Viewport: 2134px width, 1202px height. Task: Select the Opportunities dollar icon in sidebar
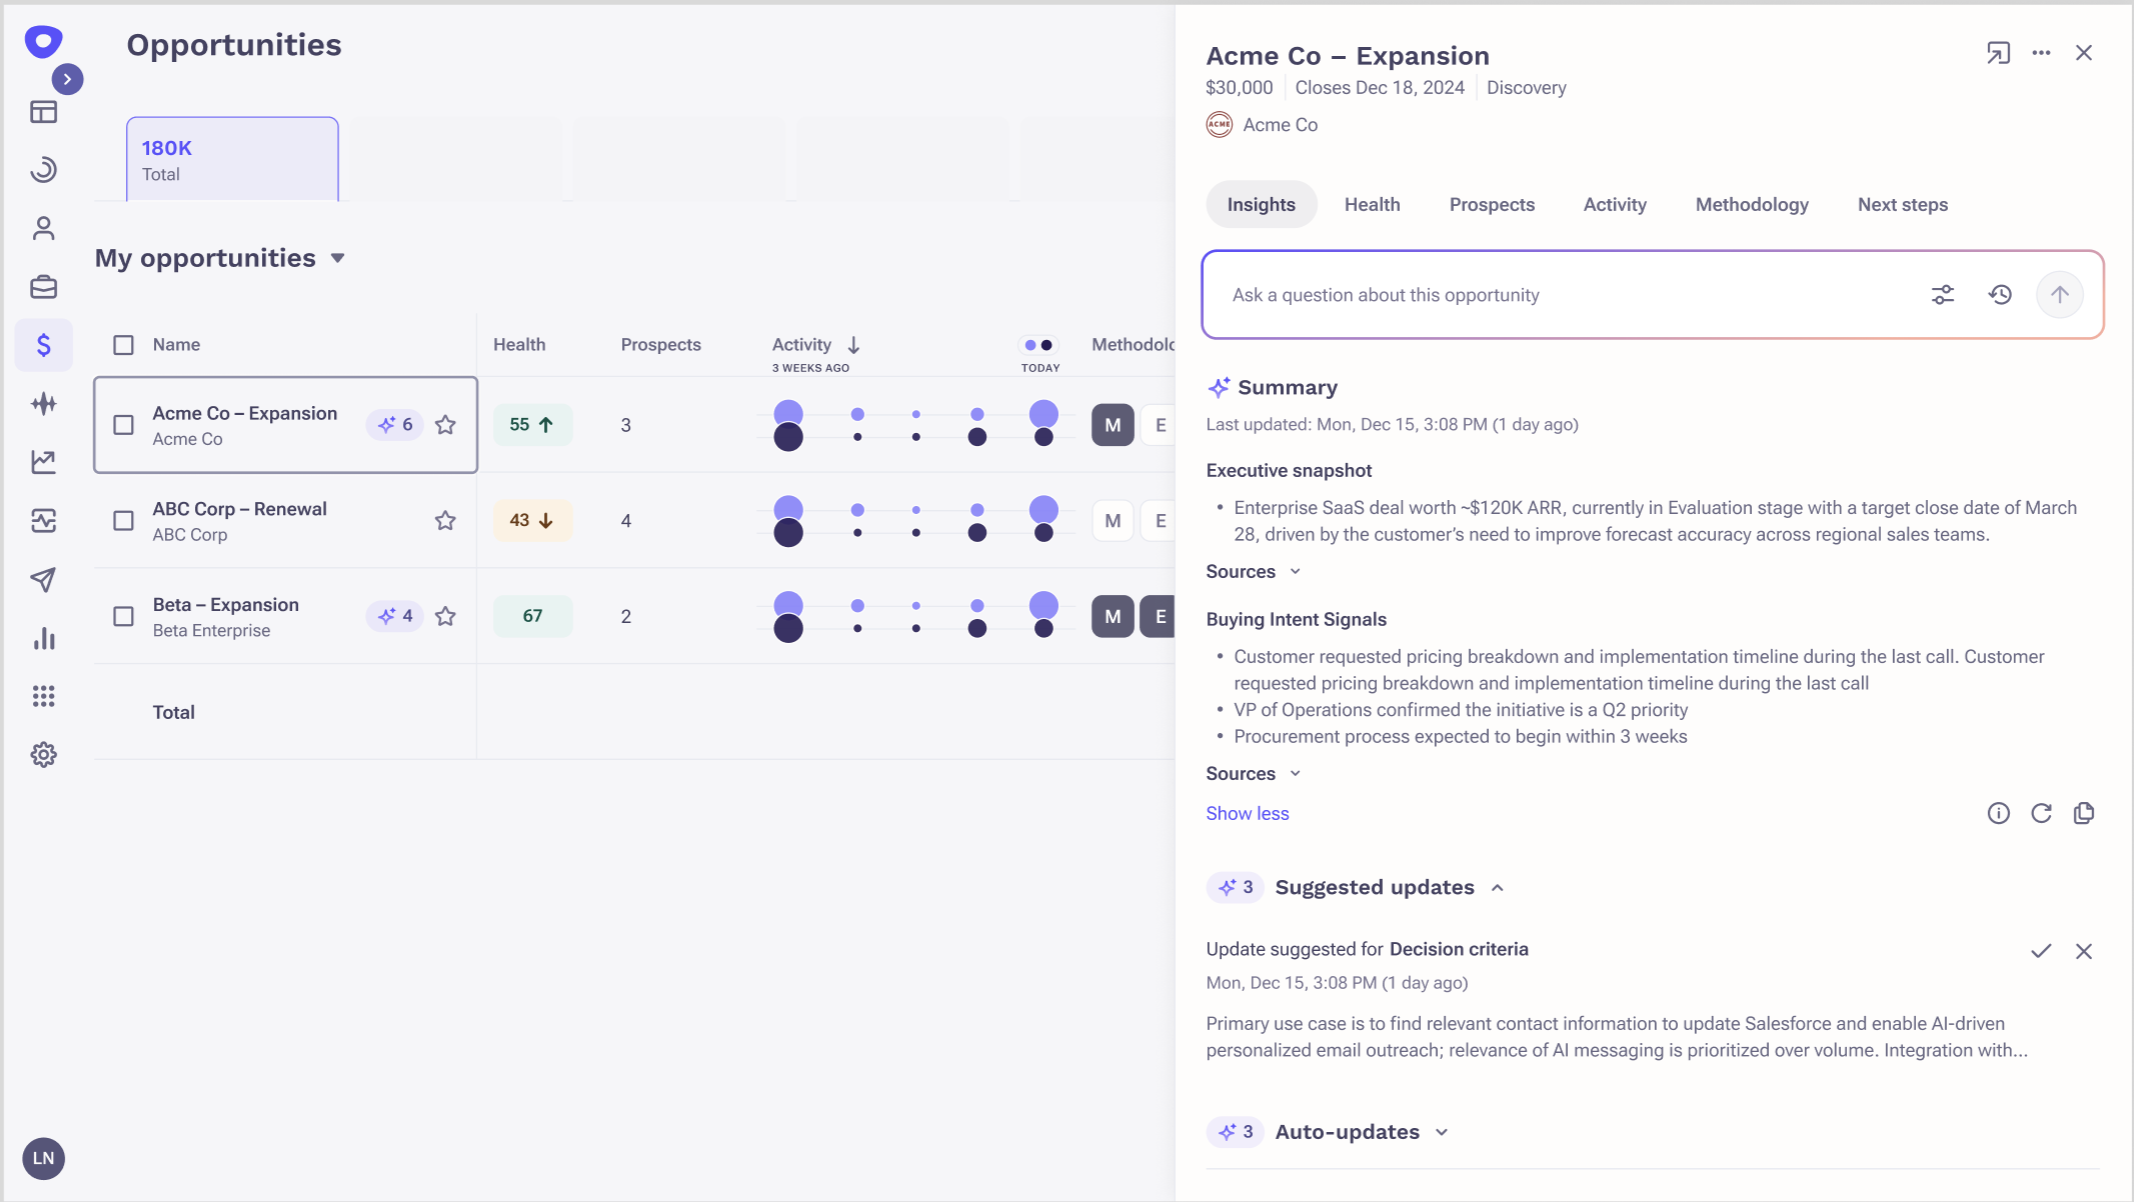click(43, 344)
